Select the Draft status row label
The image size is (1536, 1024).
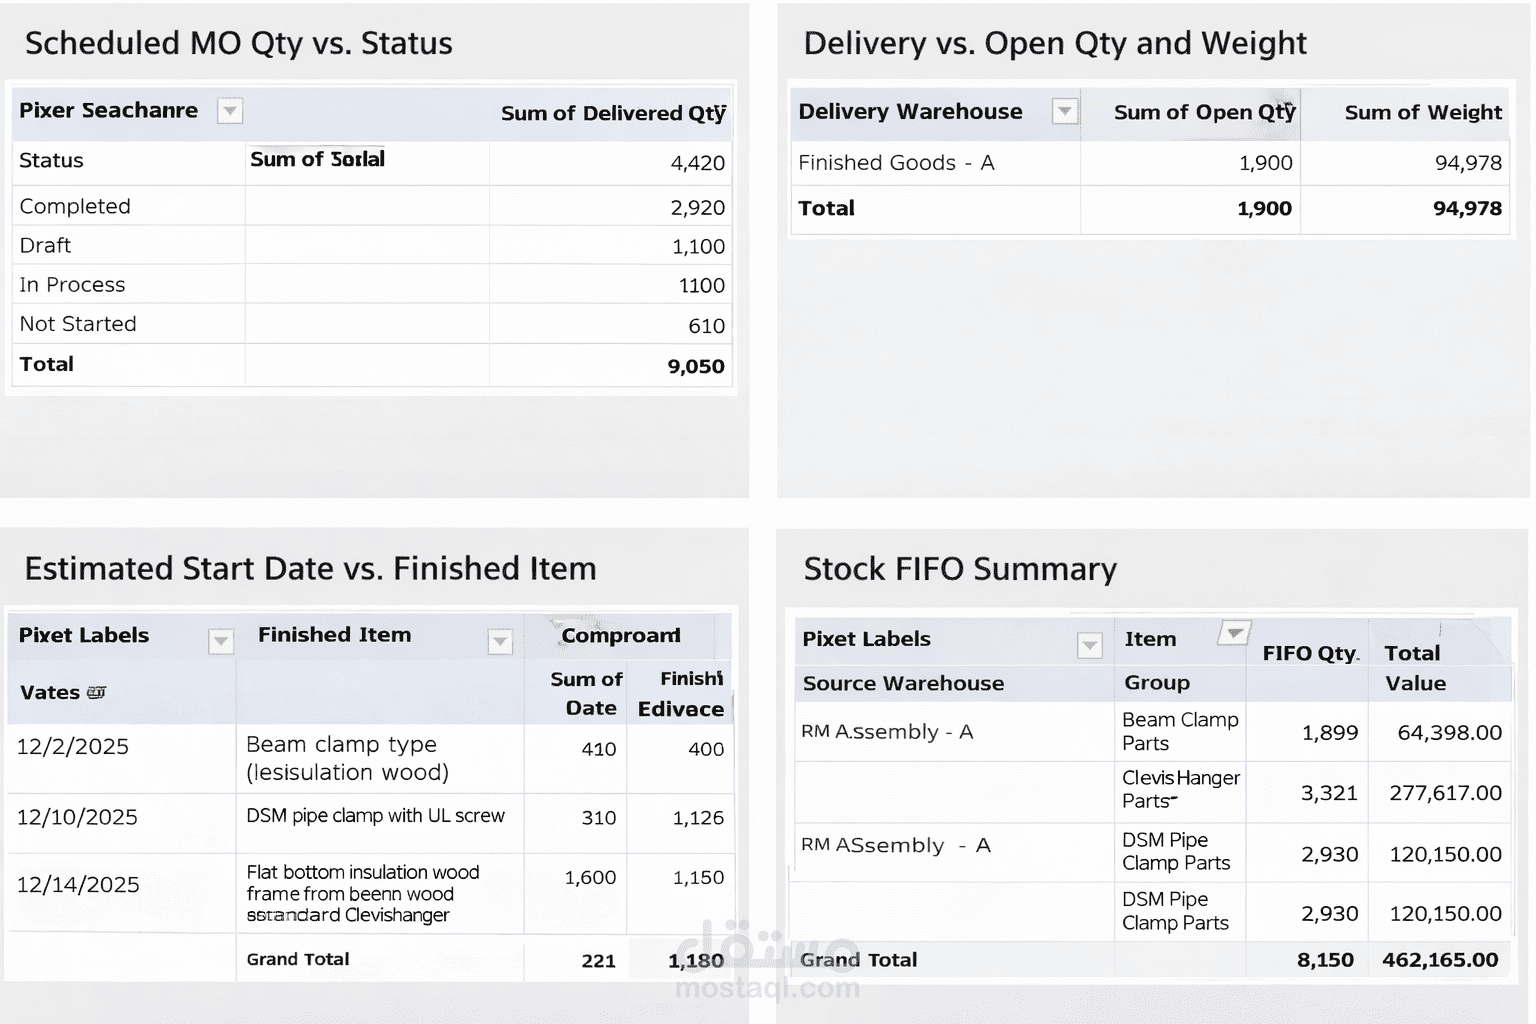[x=45, y=245]
